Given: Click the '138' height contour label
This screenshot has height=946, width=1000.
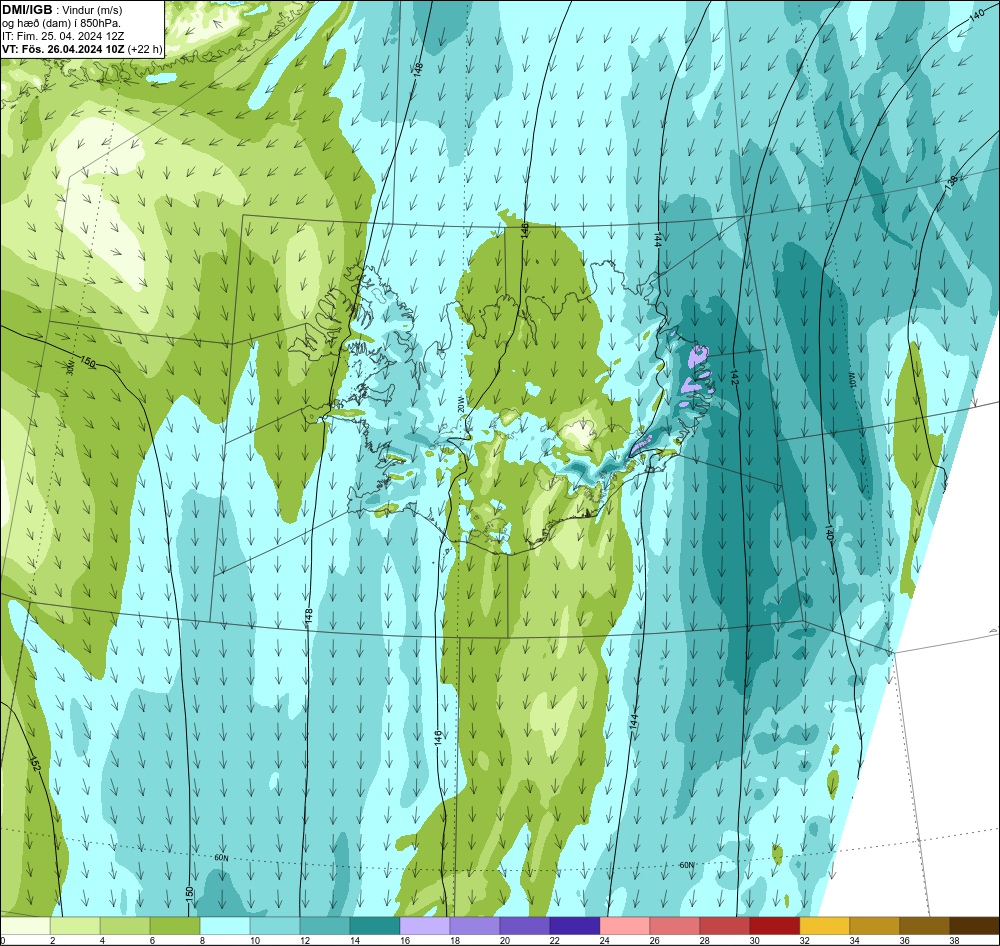Looking at the screenshot, I should click(952, 182).
